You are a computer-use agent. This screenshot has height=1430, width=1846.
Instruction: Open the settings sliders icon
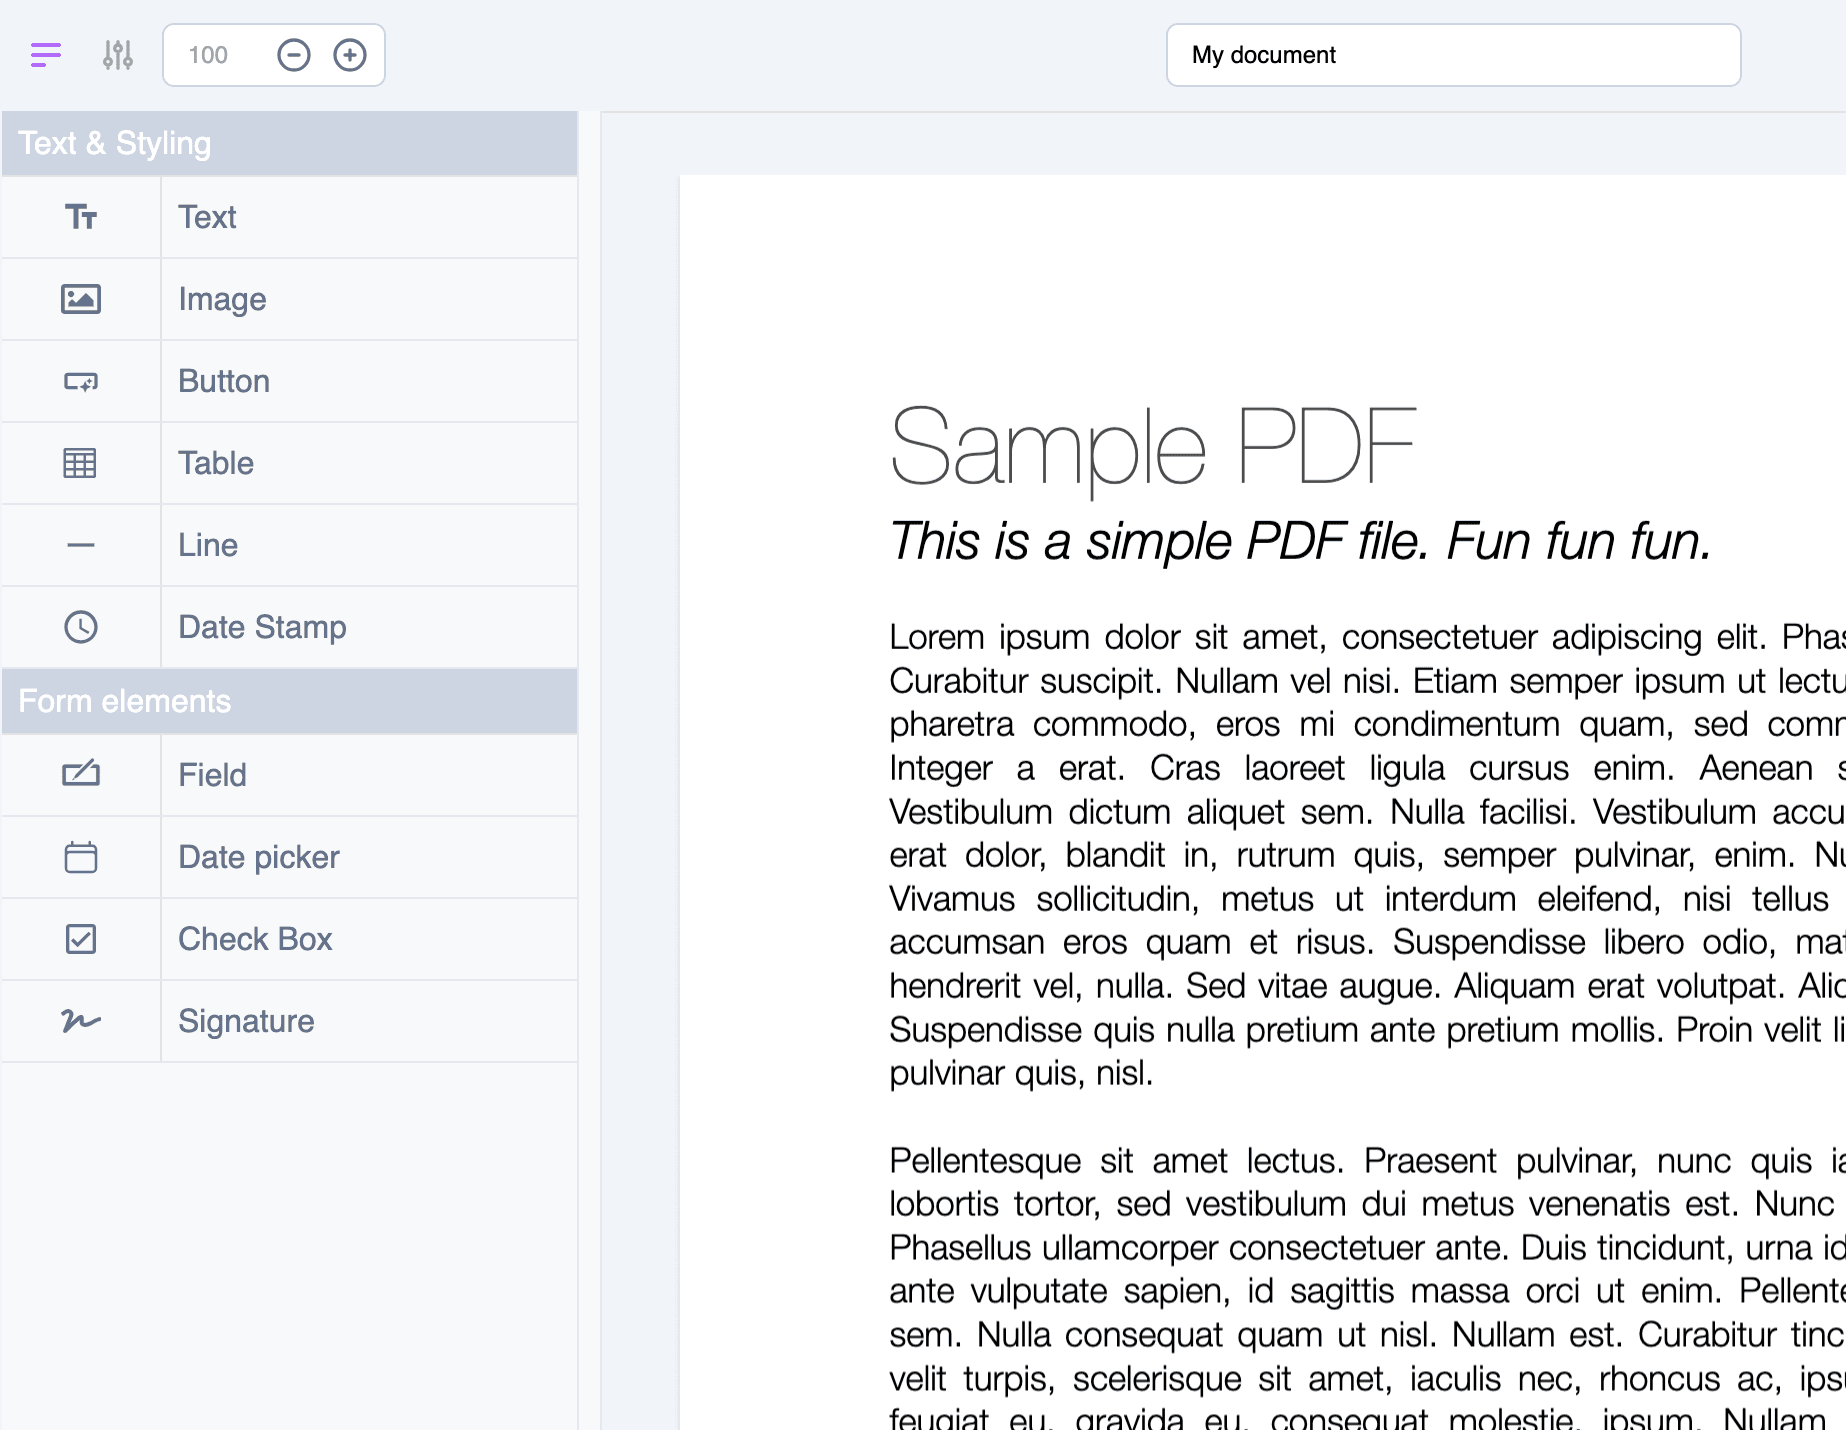click(x=118, y=55)
